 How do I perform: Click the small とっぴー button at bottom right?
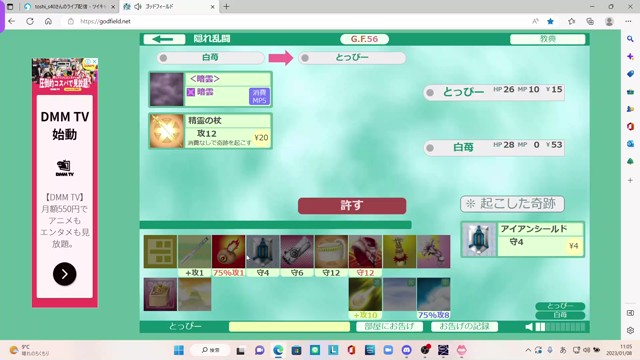coord(560,306)
